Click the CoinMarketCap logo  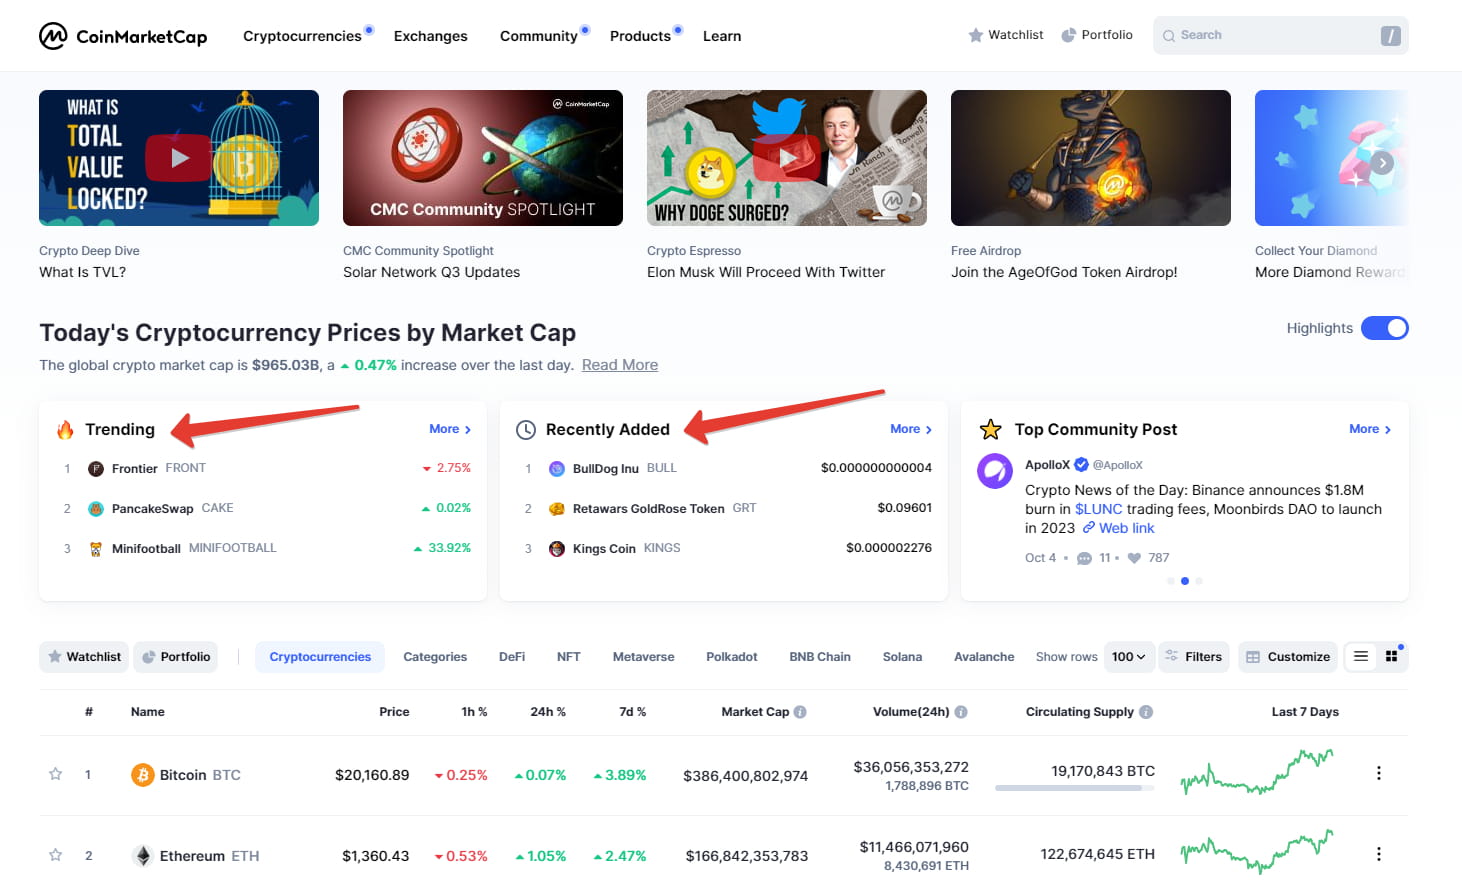(x=123, y=36)
